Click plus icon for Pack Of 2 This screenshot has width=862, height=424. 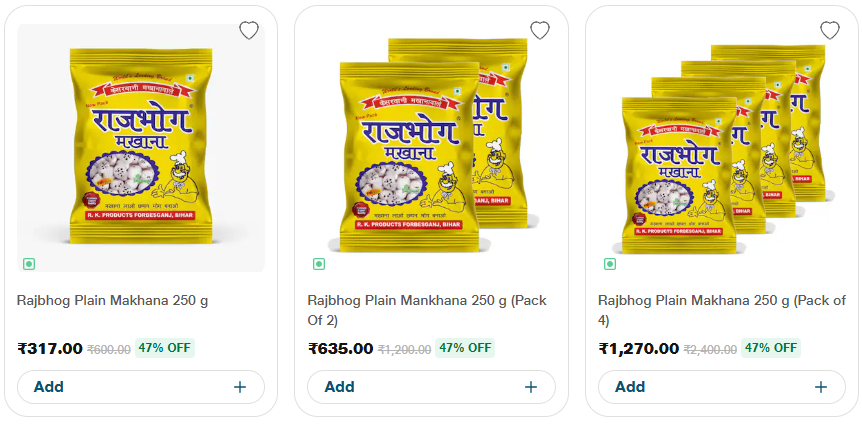coord(531,387)
